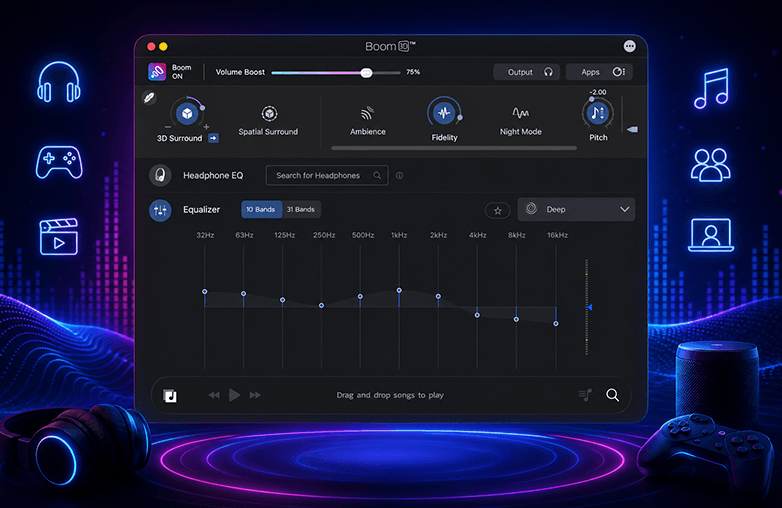Viewport: 782px width, 508px height.
Task: Toggle the Fidelity effect icon
Action: tap(443, 113)
